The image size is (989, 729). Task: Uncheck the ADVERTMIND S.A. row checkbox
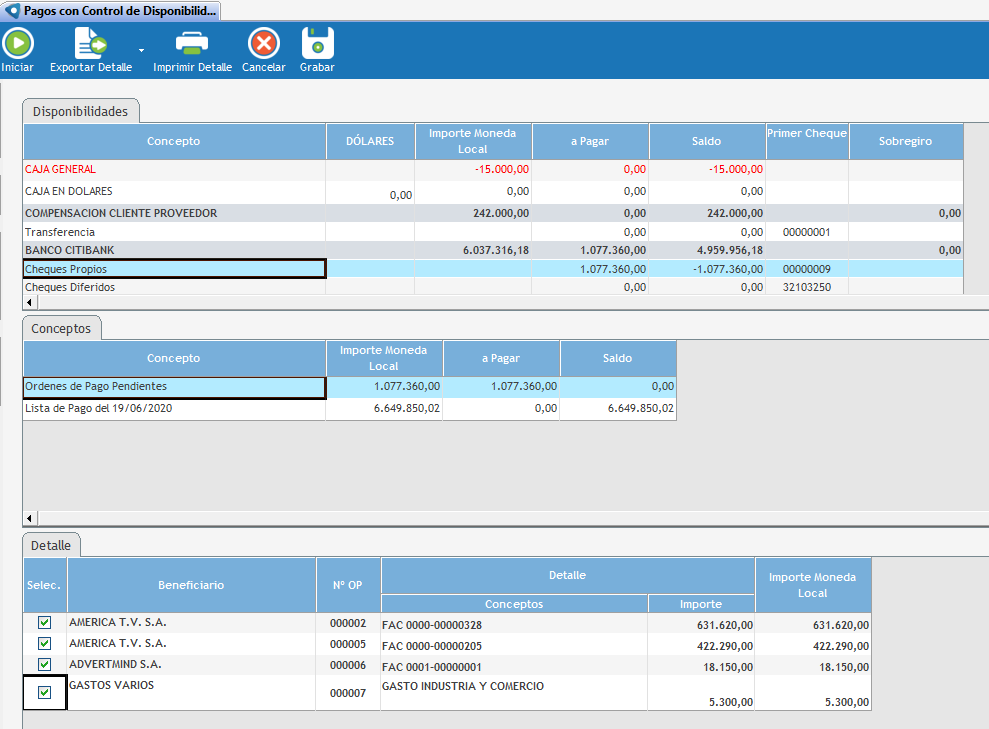[x=44, y=665]
